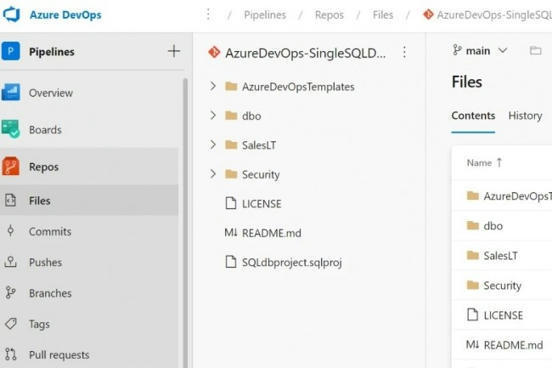This screenshot has width=552, height=368.
Task: Click the Overview icon in sidebar
Action: 11,92
